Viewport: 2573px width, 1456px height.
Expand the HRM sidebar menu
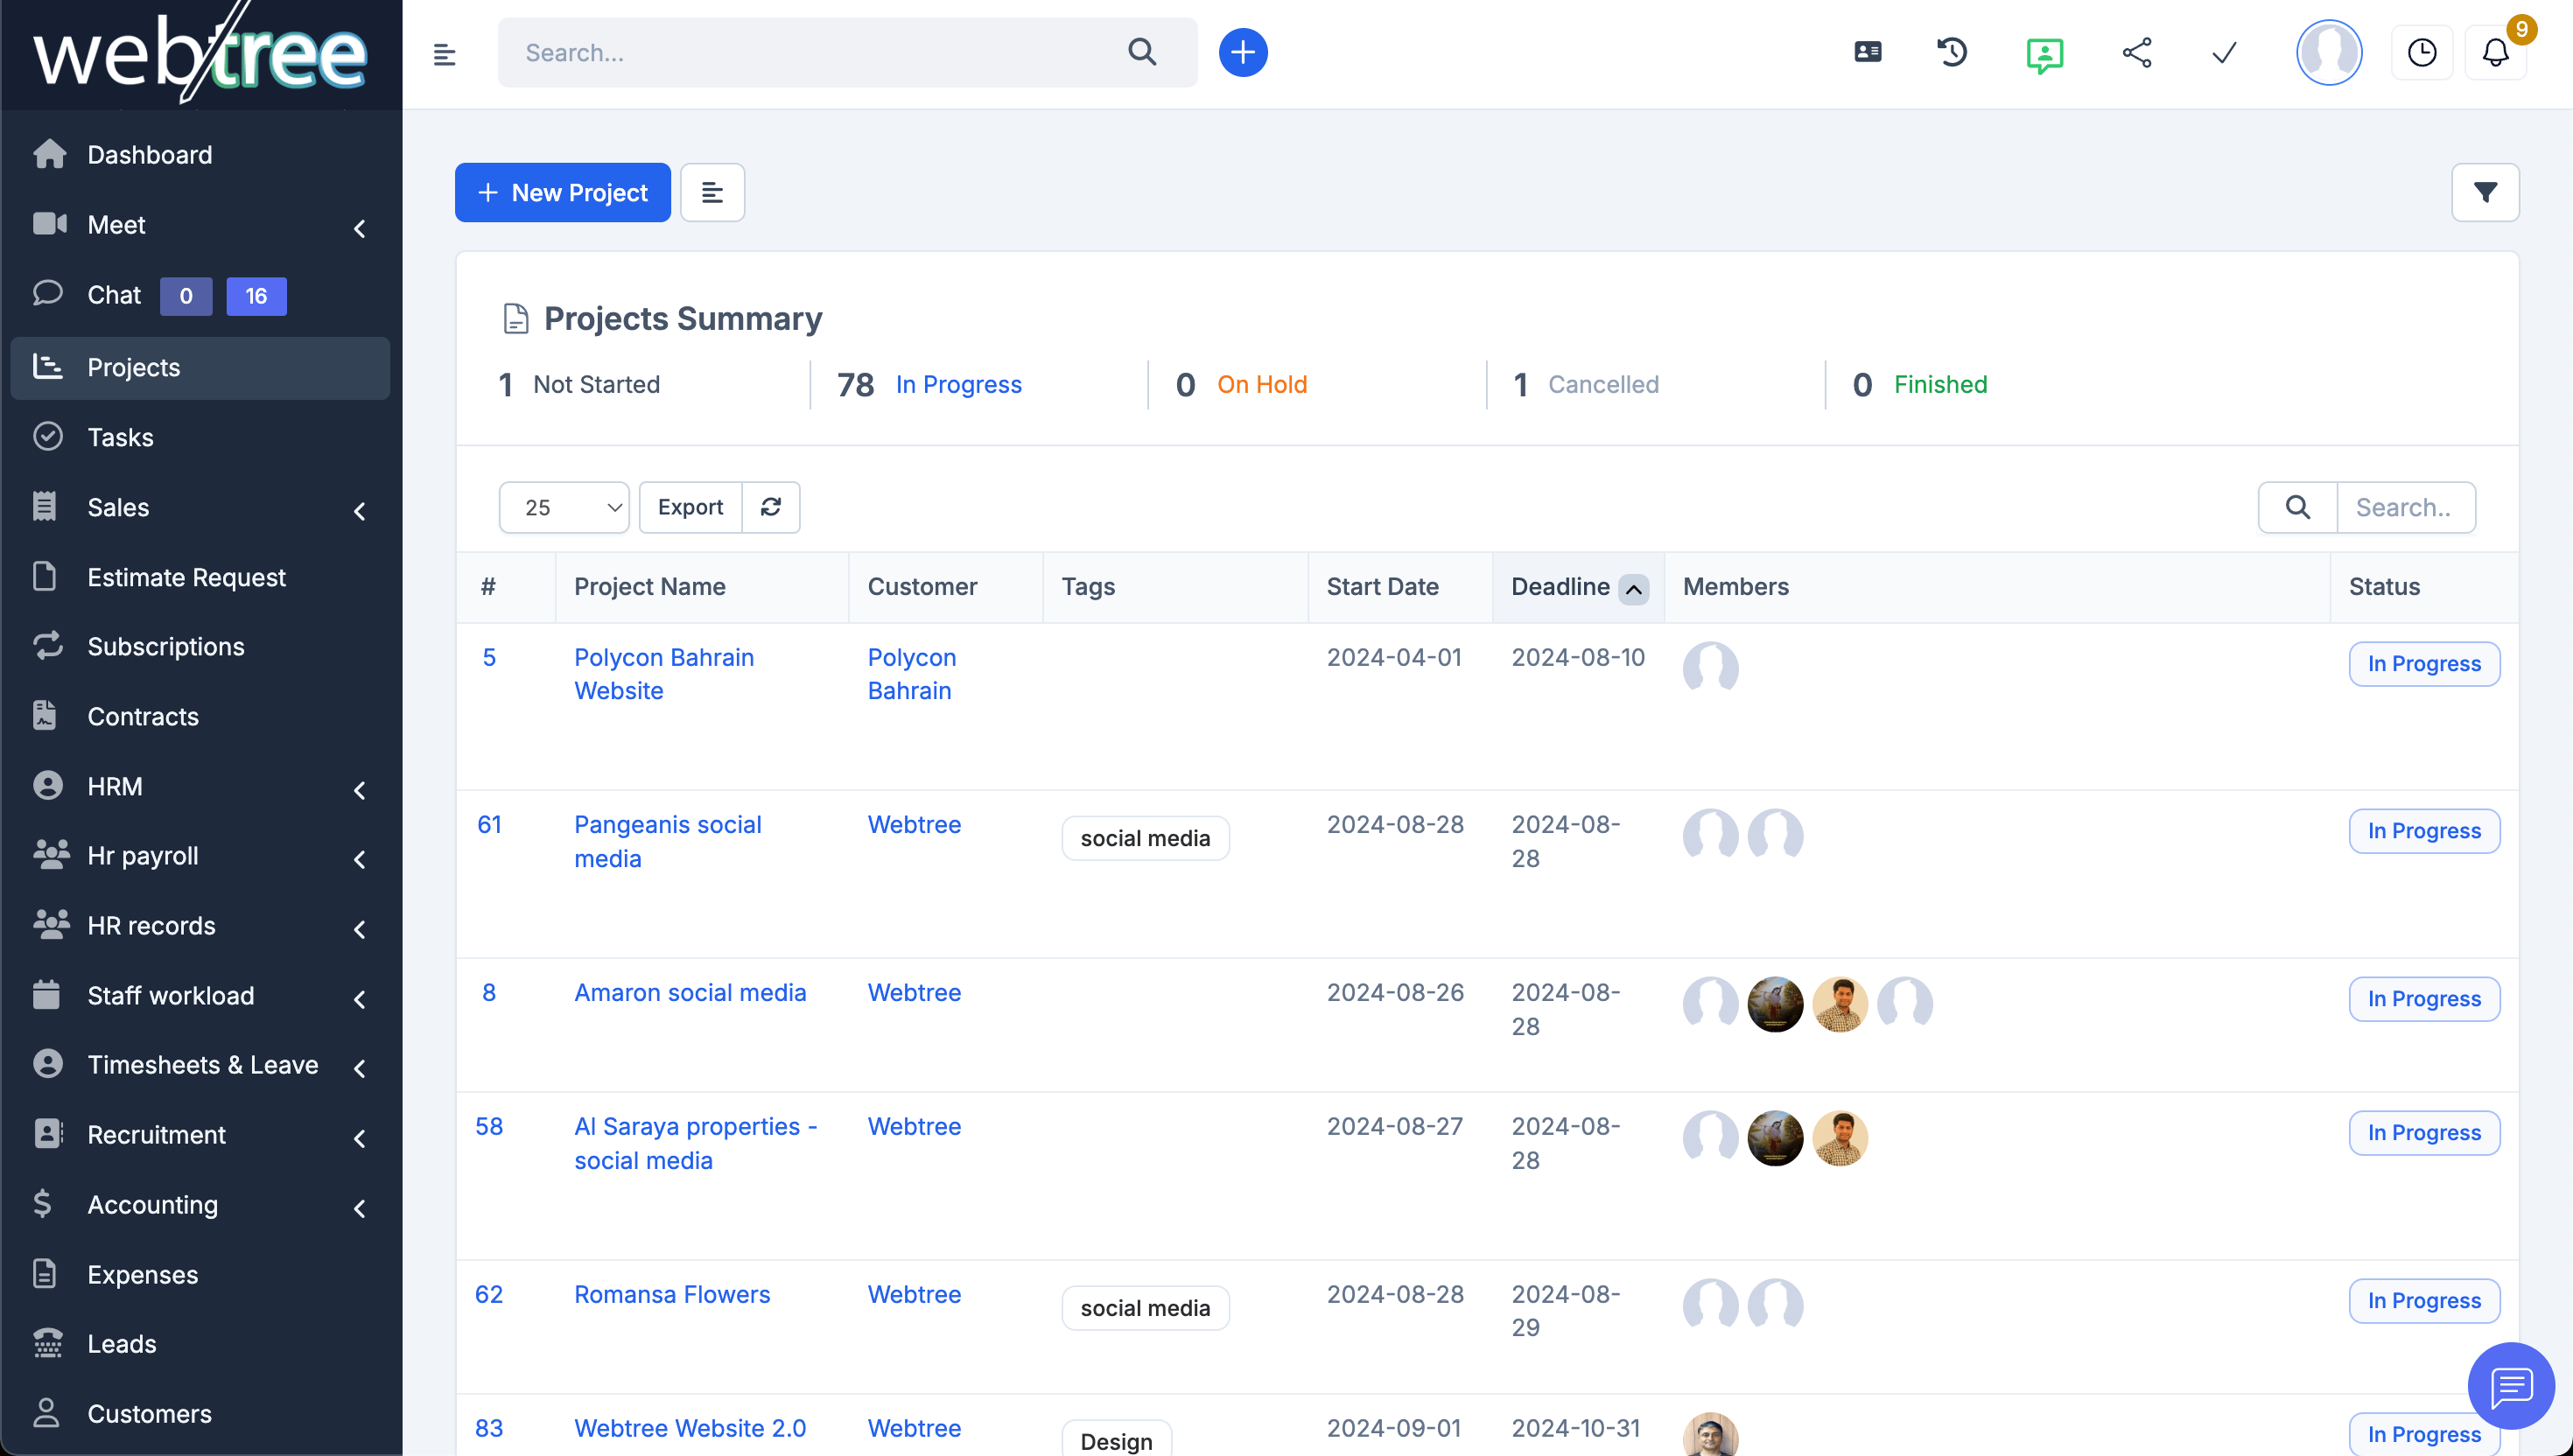click(x=200, y=786)
